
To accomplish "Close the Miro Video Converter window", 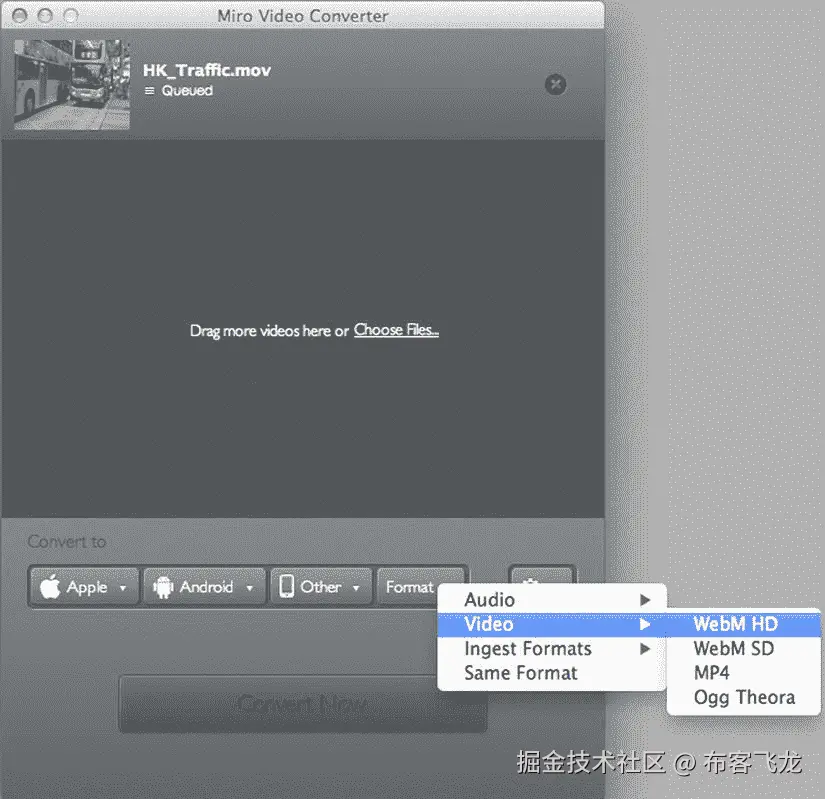I will [x=19, y=16].
